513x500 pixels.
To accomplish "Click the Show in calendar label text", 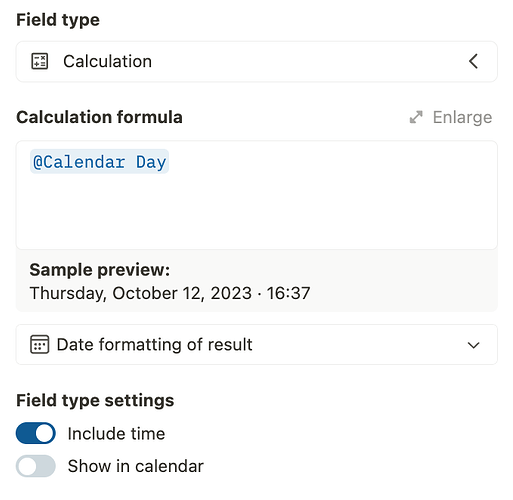I will pos(136,466).
